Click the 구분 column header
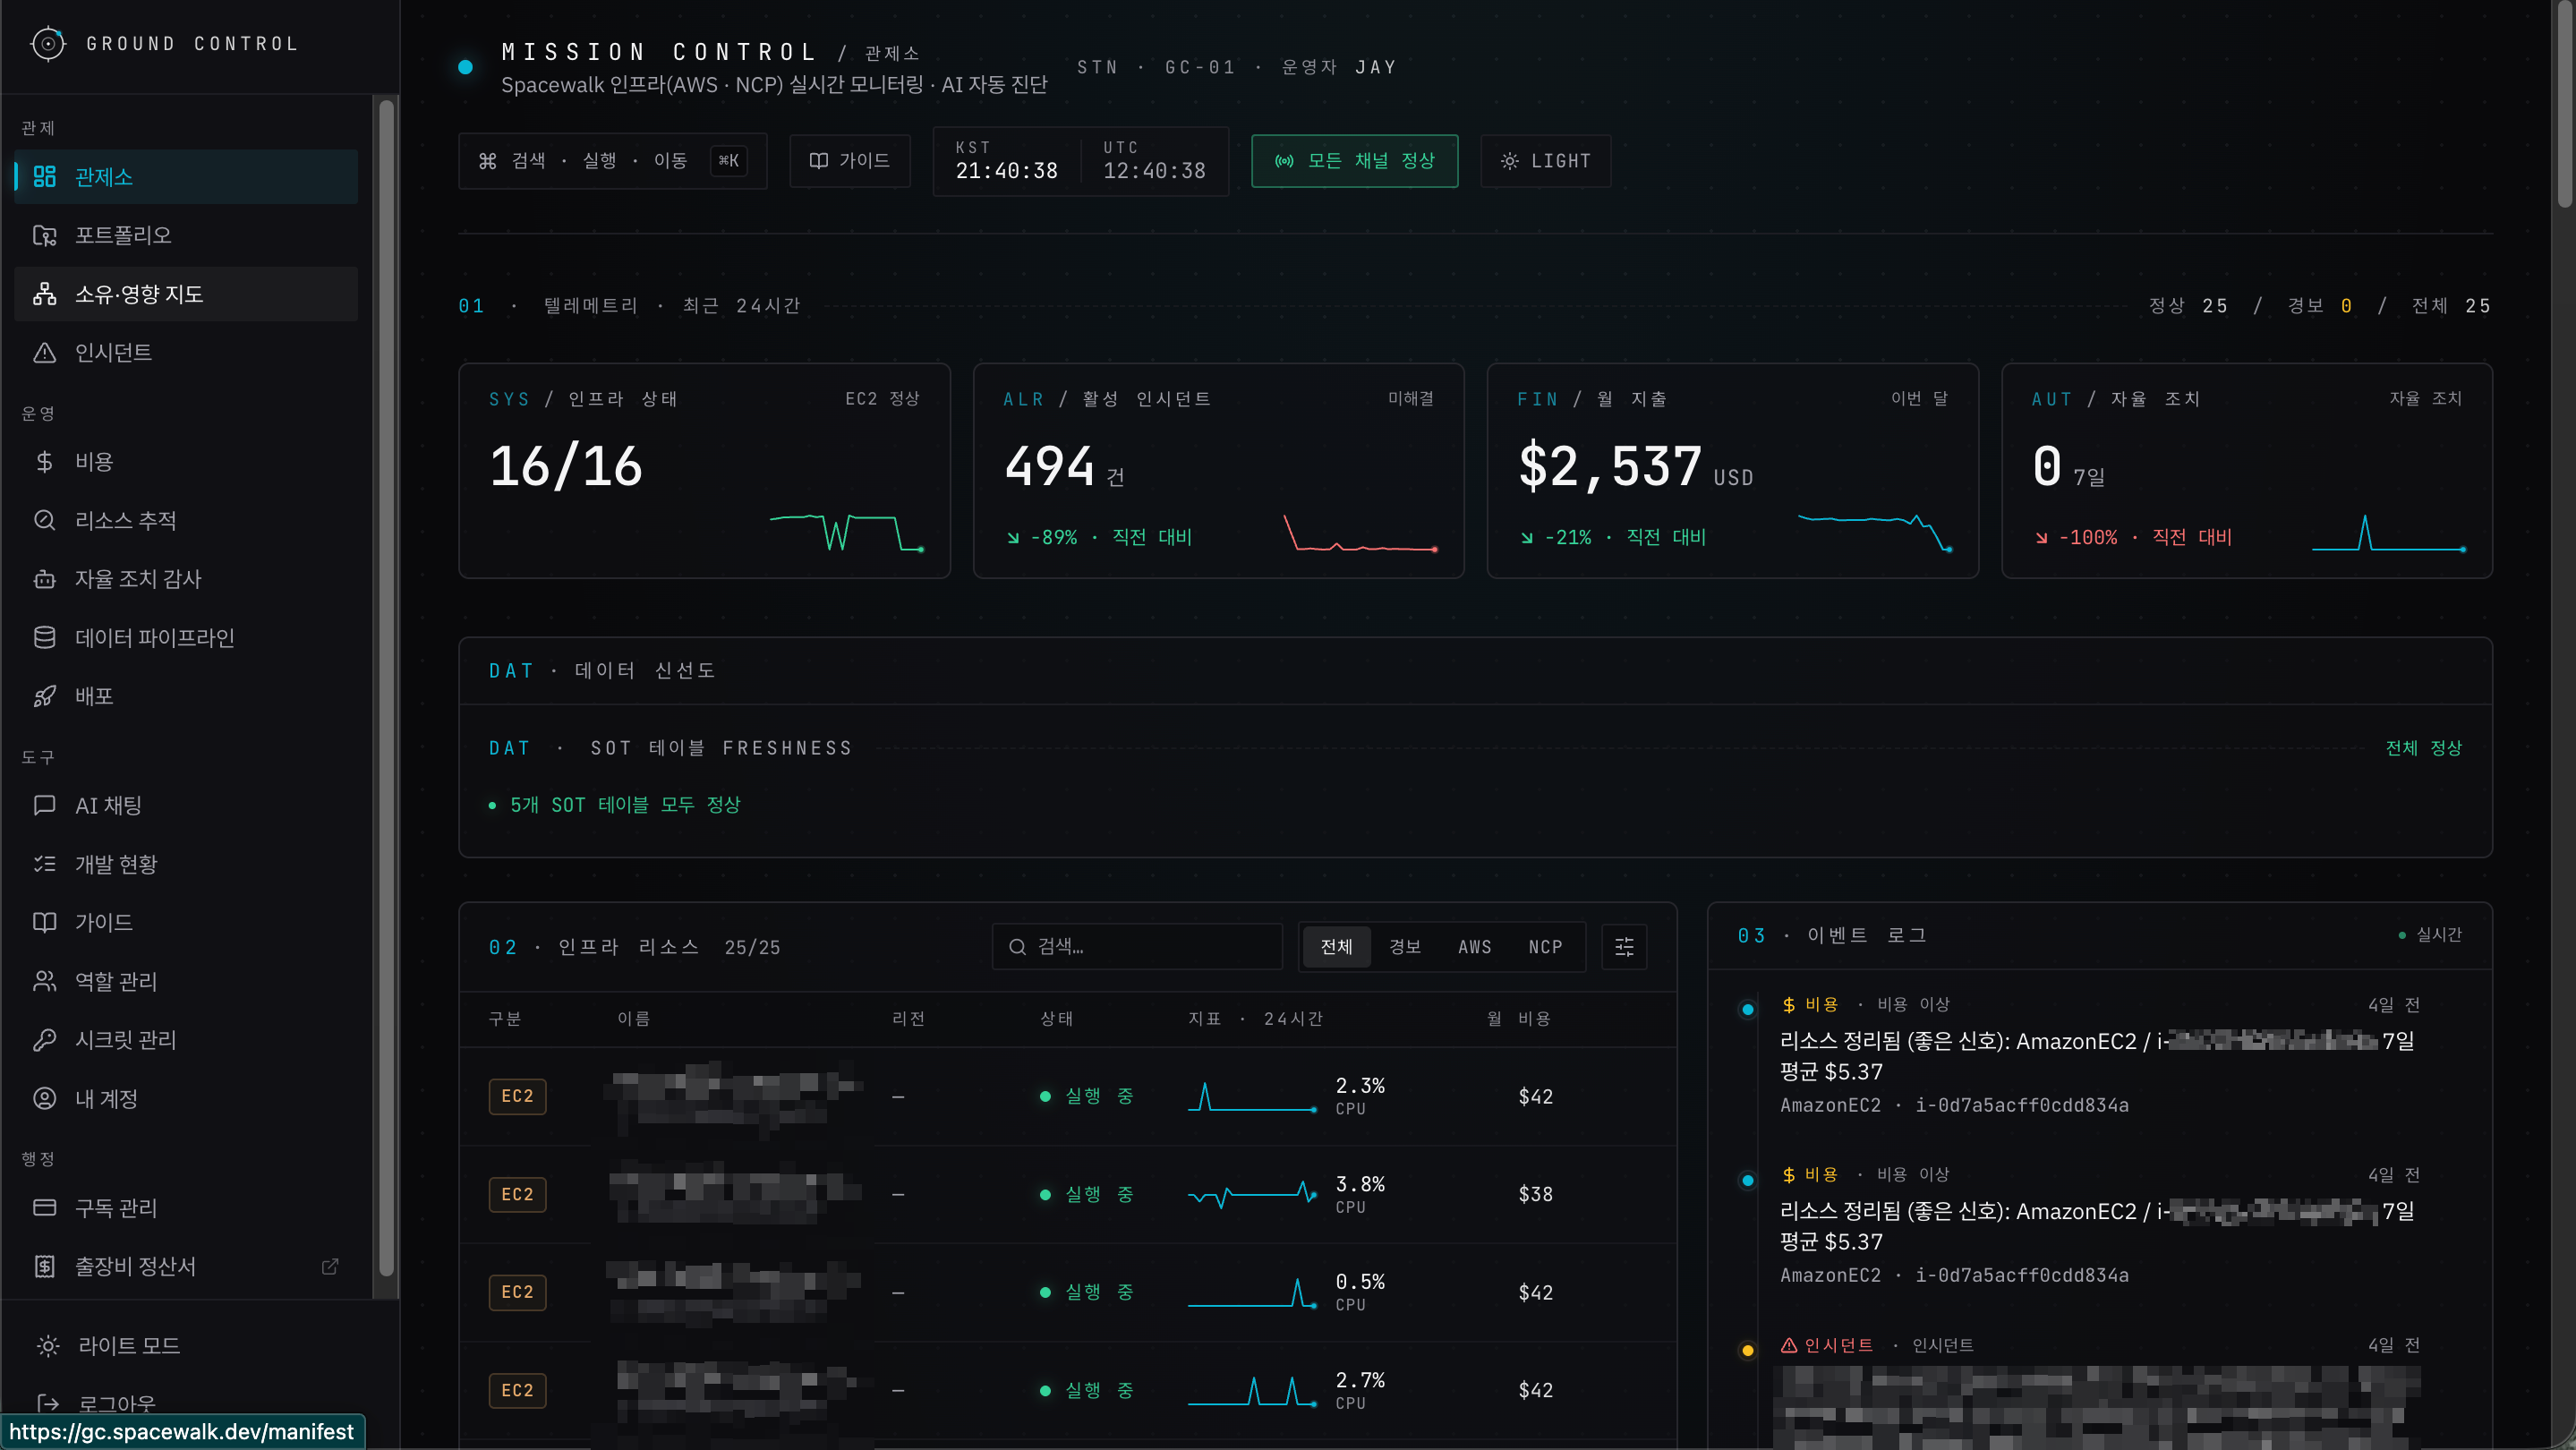The height and width of the screenshot is (1450, 2576). point(505,1018)
